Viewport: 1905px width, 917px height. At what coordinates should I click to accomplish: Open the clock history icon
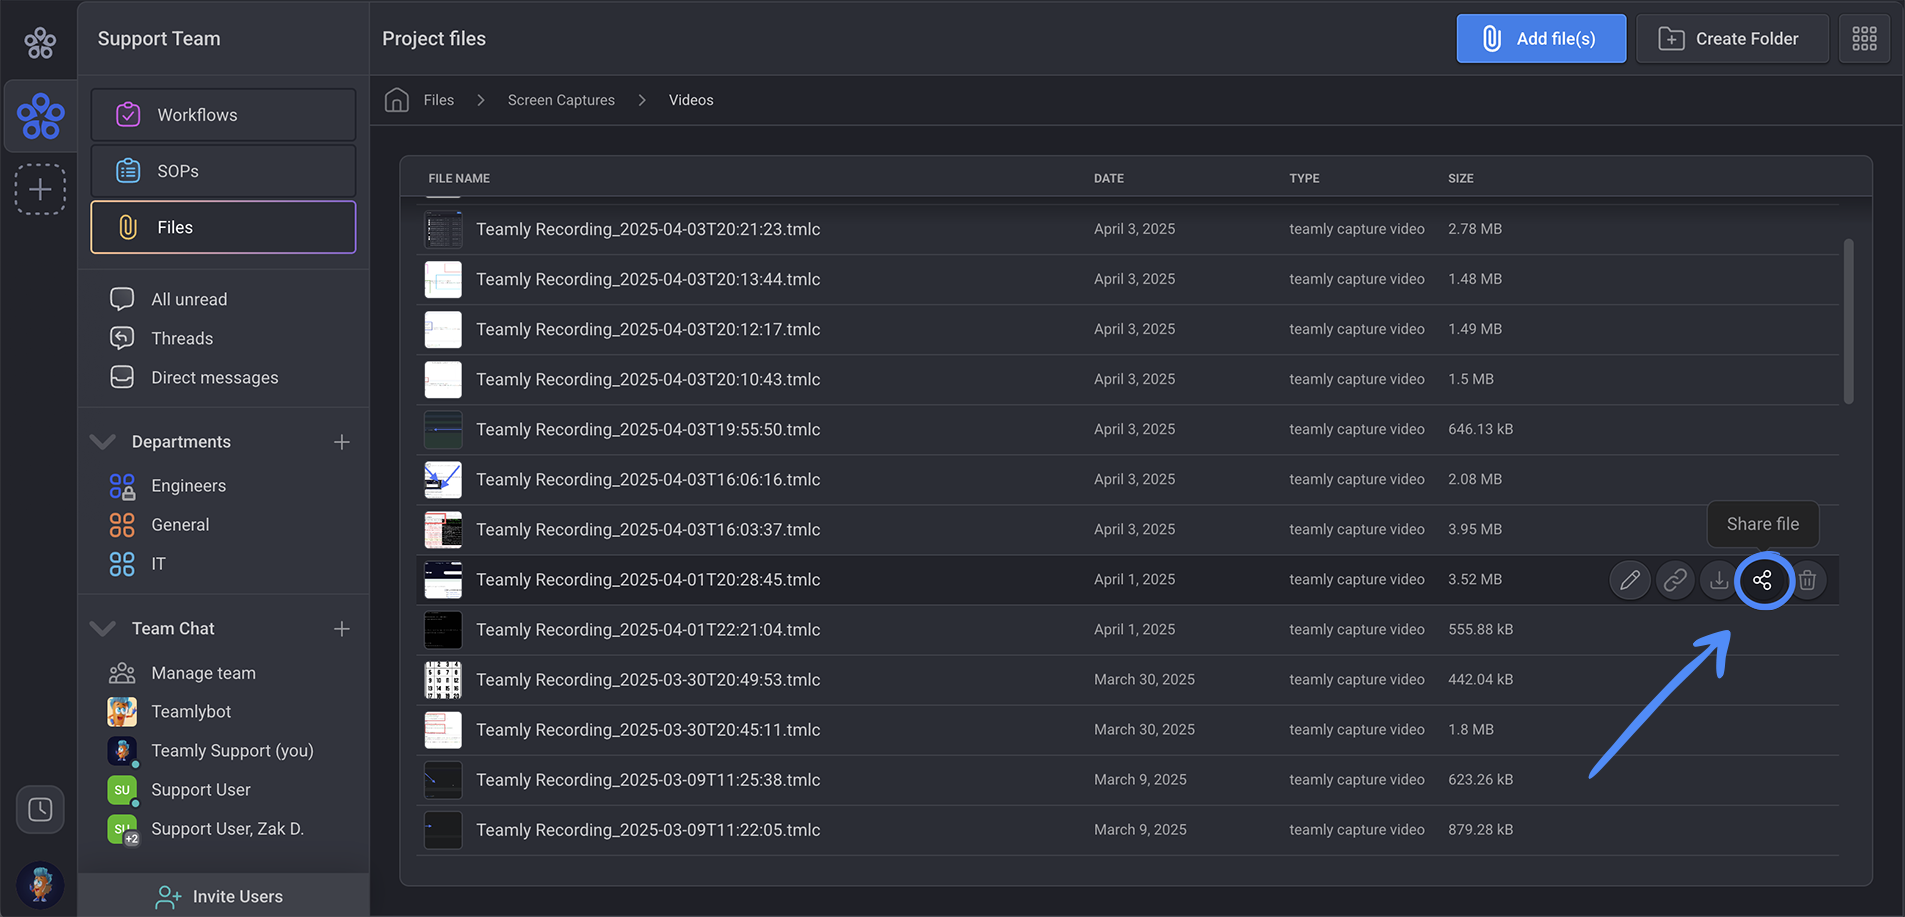(x=40, y=809)
